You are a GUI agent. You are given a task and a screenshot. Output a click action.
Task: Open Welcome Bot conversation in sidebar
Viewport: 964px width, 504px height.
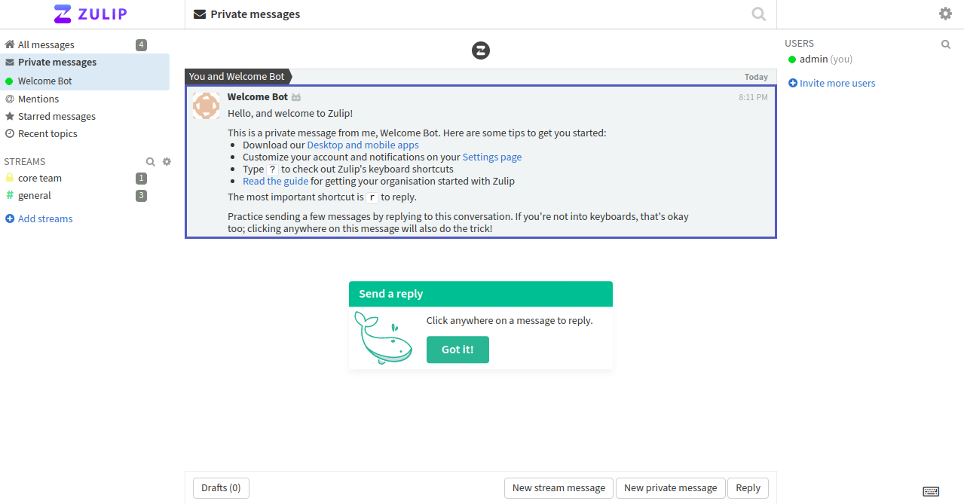[45, 81]
